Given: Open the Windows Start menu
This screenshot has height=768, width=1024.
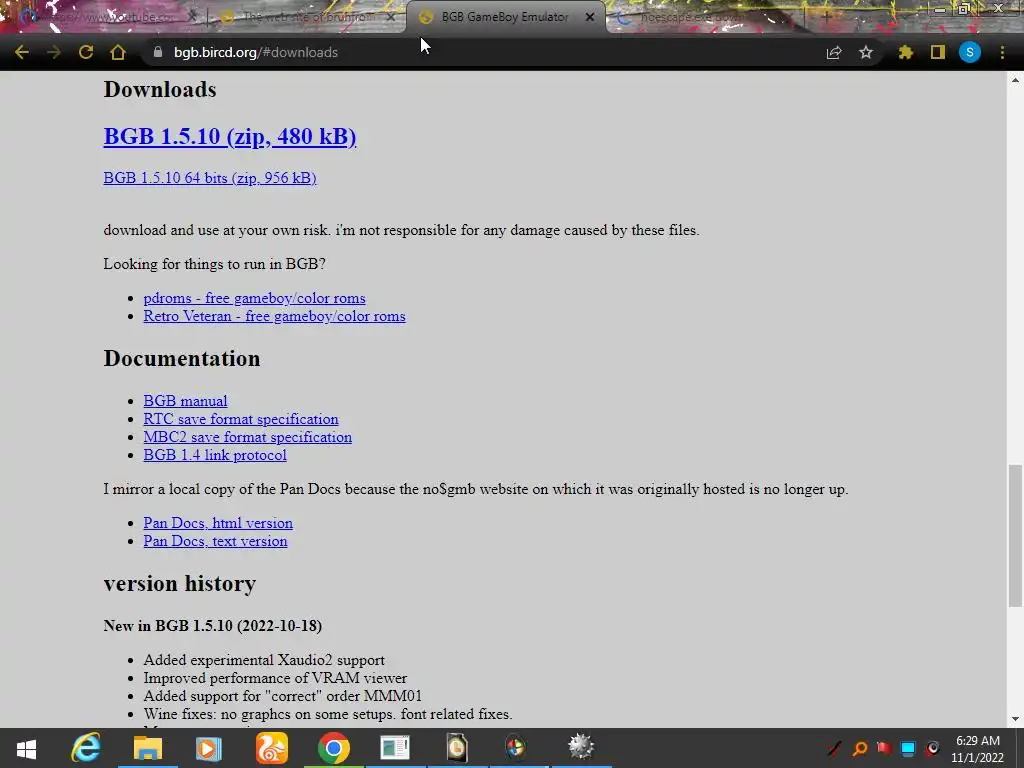Looking at the screenshot, I should (x=26, y=748).
